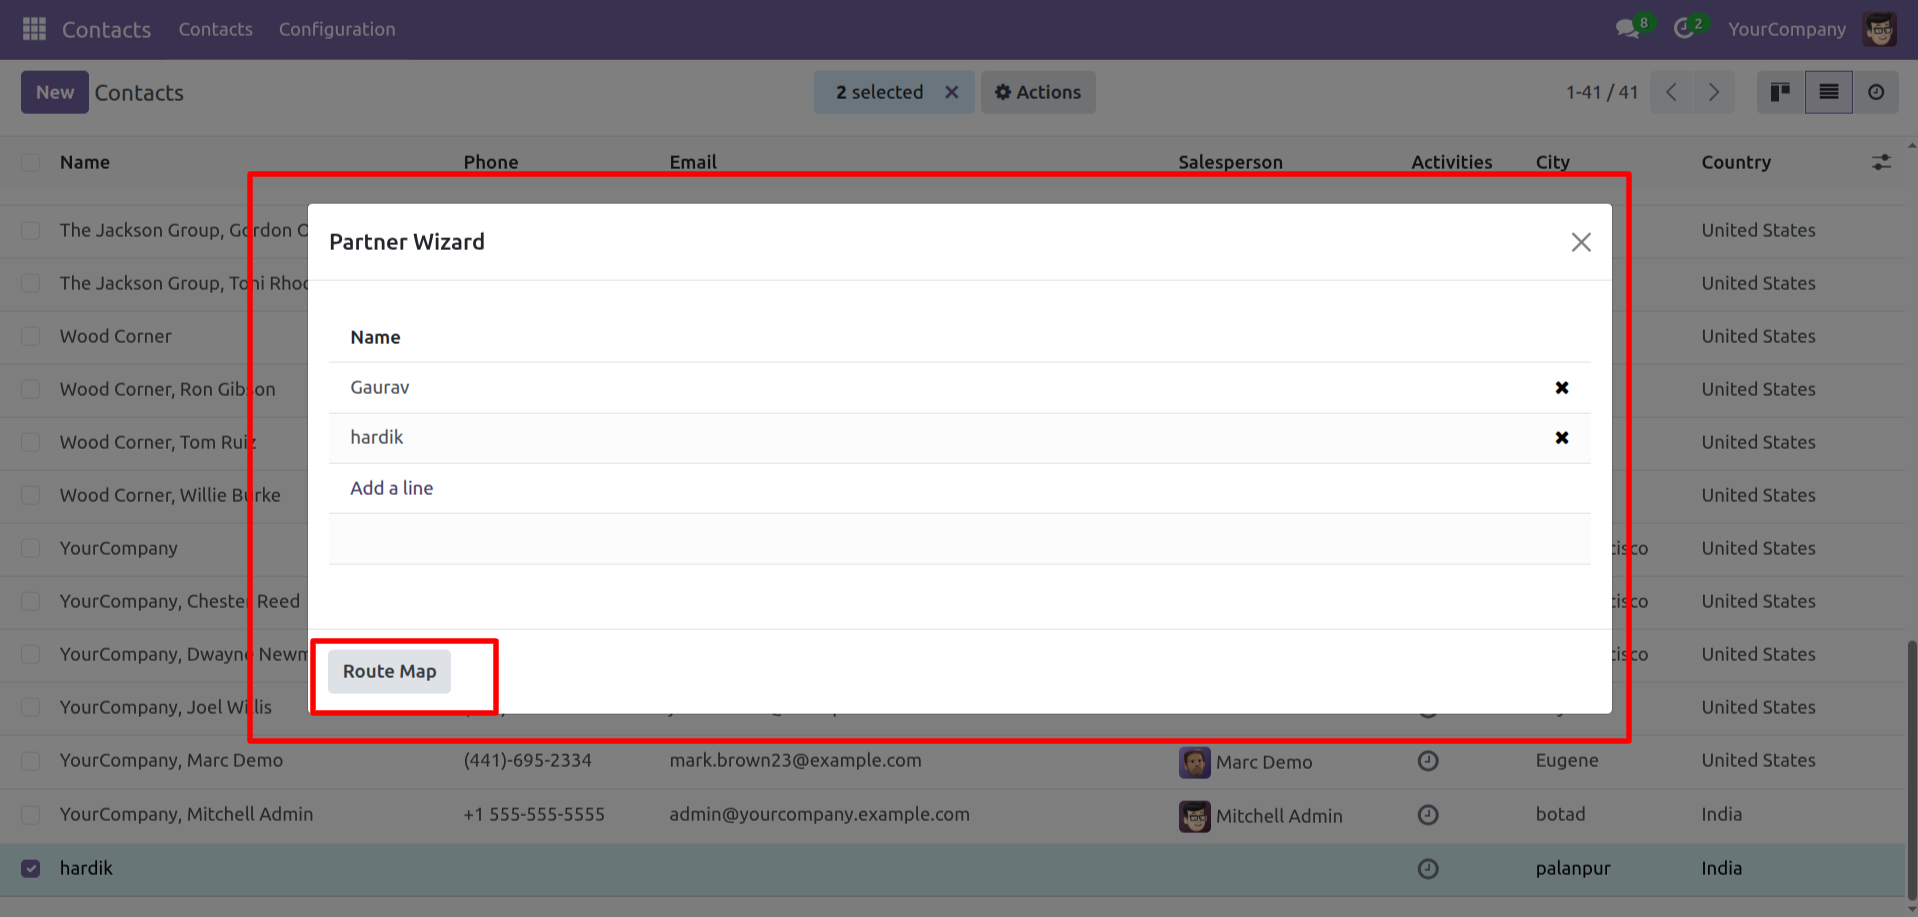The image size is (1918, 917).
Task: Clear the 2 selected records with X
Action: click(952, 92)
